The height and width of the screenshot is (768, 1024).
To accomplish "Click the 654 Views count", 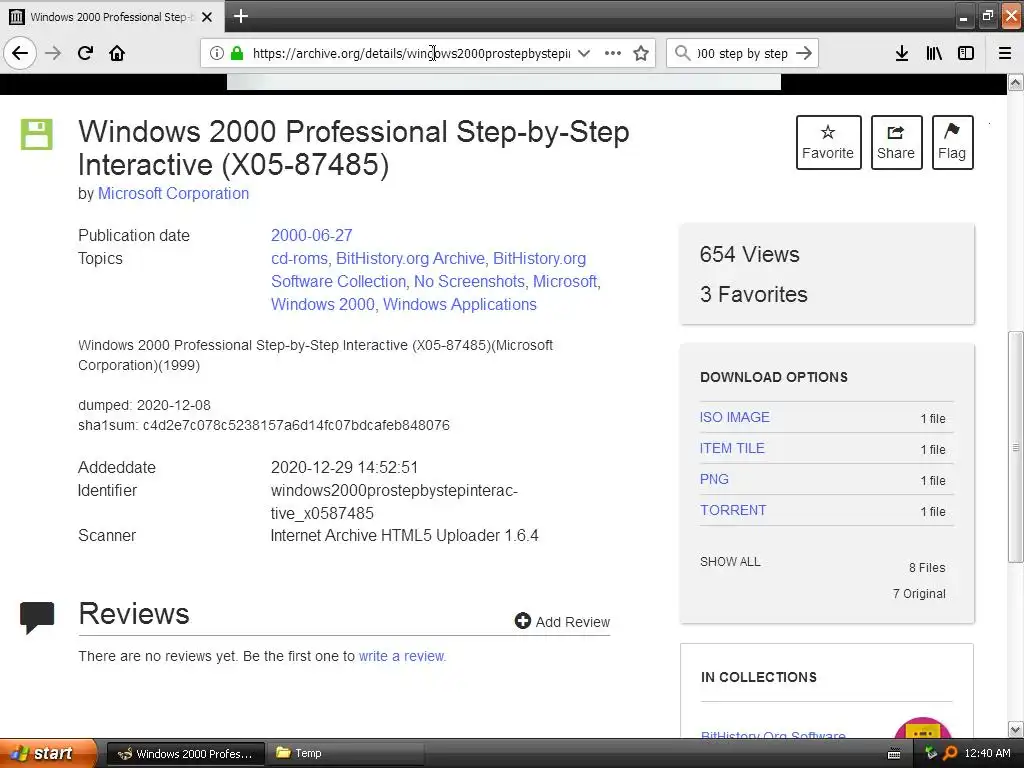I will click(749, 254).
